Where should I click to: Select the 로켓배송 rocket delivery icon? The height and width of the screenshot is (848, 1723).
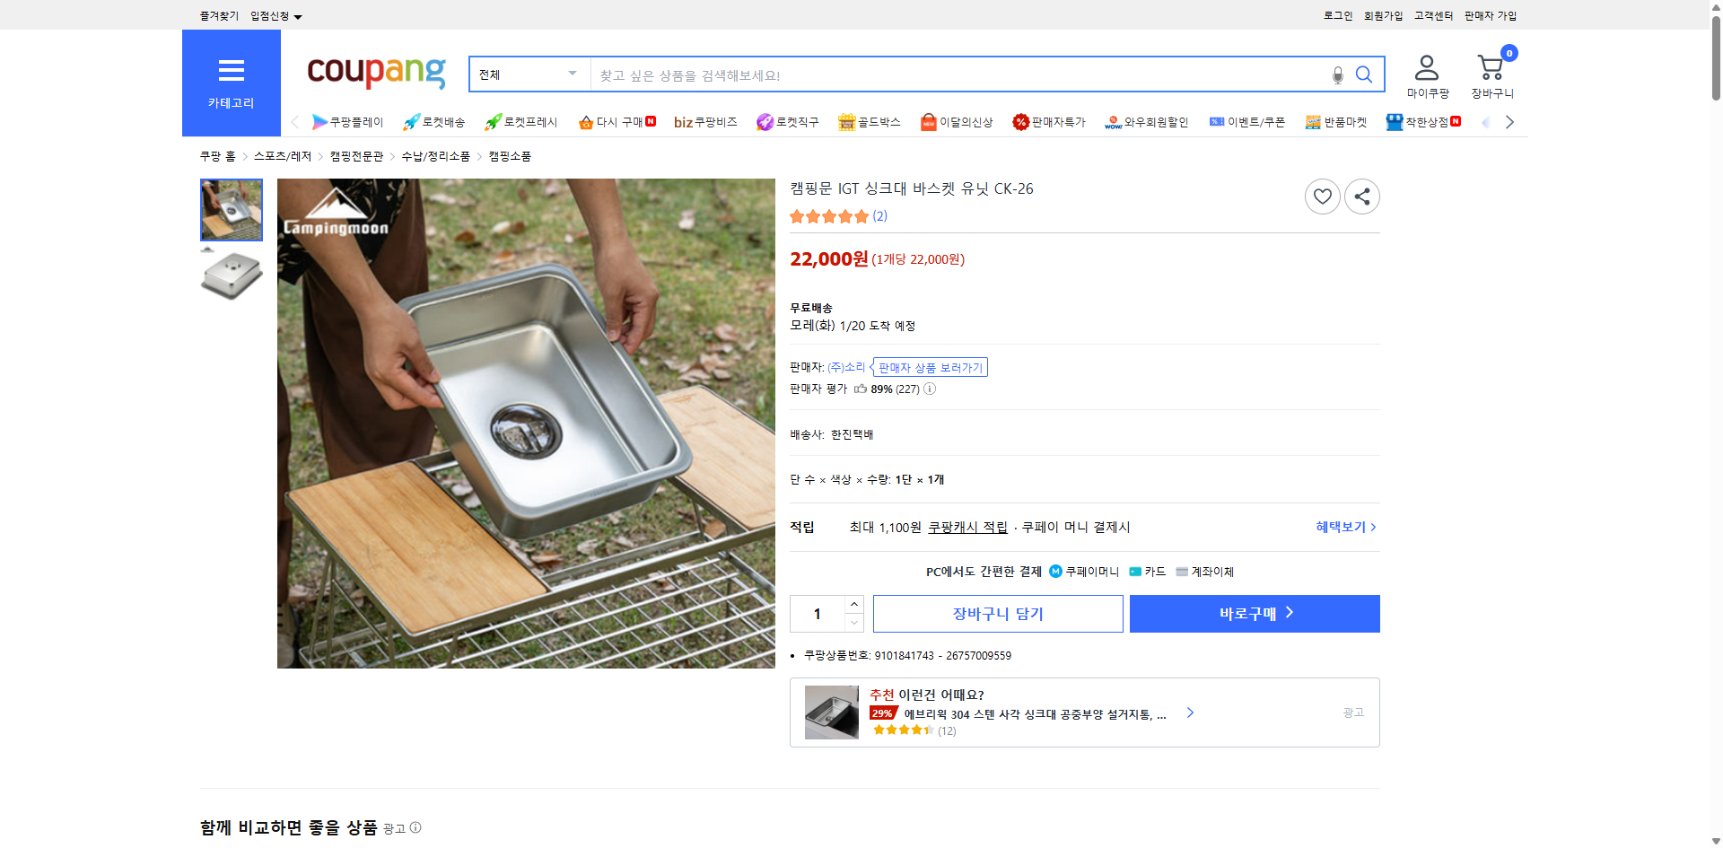tap(412, 121)
